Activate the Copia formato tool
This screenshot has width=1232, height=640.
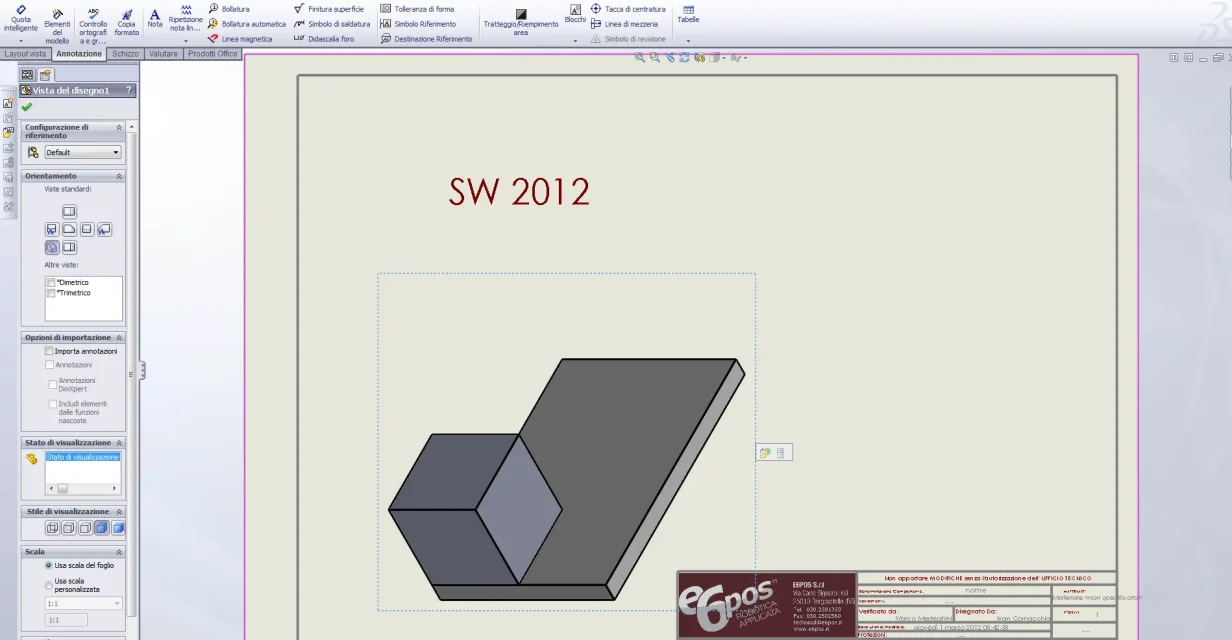pos(127,22)
